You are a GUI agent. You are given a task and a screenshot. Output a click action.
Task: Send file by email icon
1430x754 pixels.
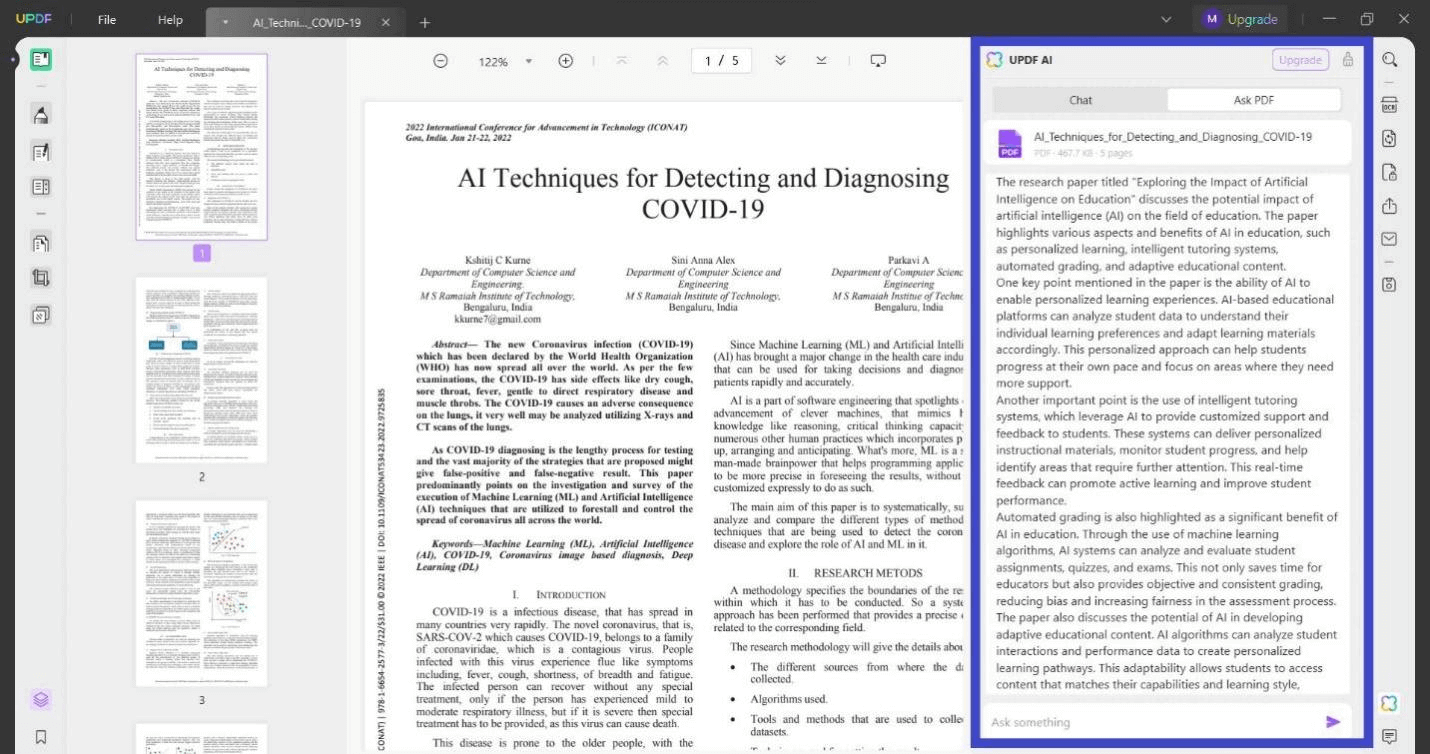tap(1389, 240)
